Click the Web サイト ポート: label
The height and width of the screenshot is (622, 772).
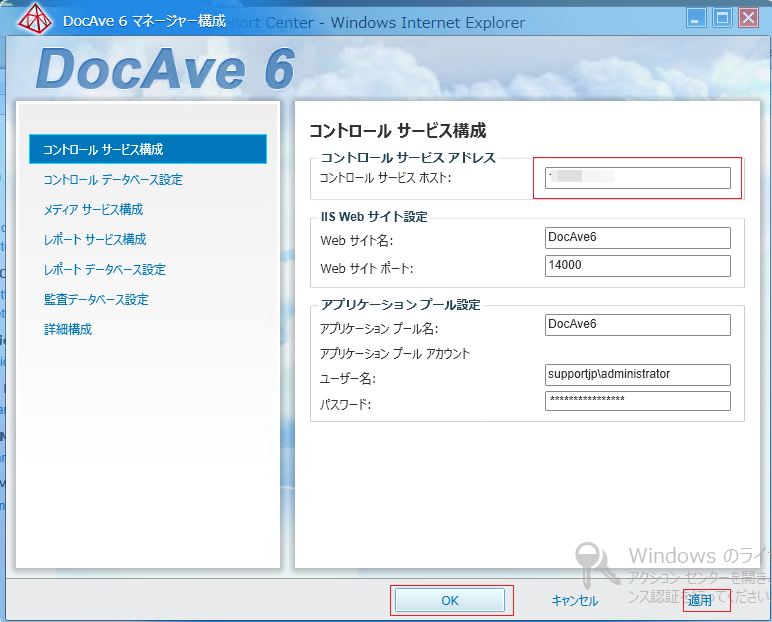(x=367, y=268)
